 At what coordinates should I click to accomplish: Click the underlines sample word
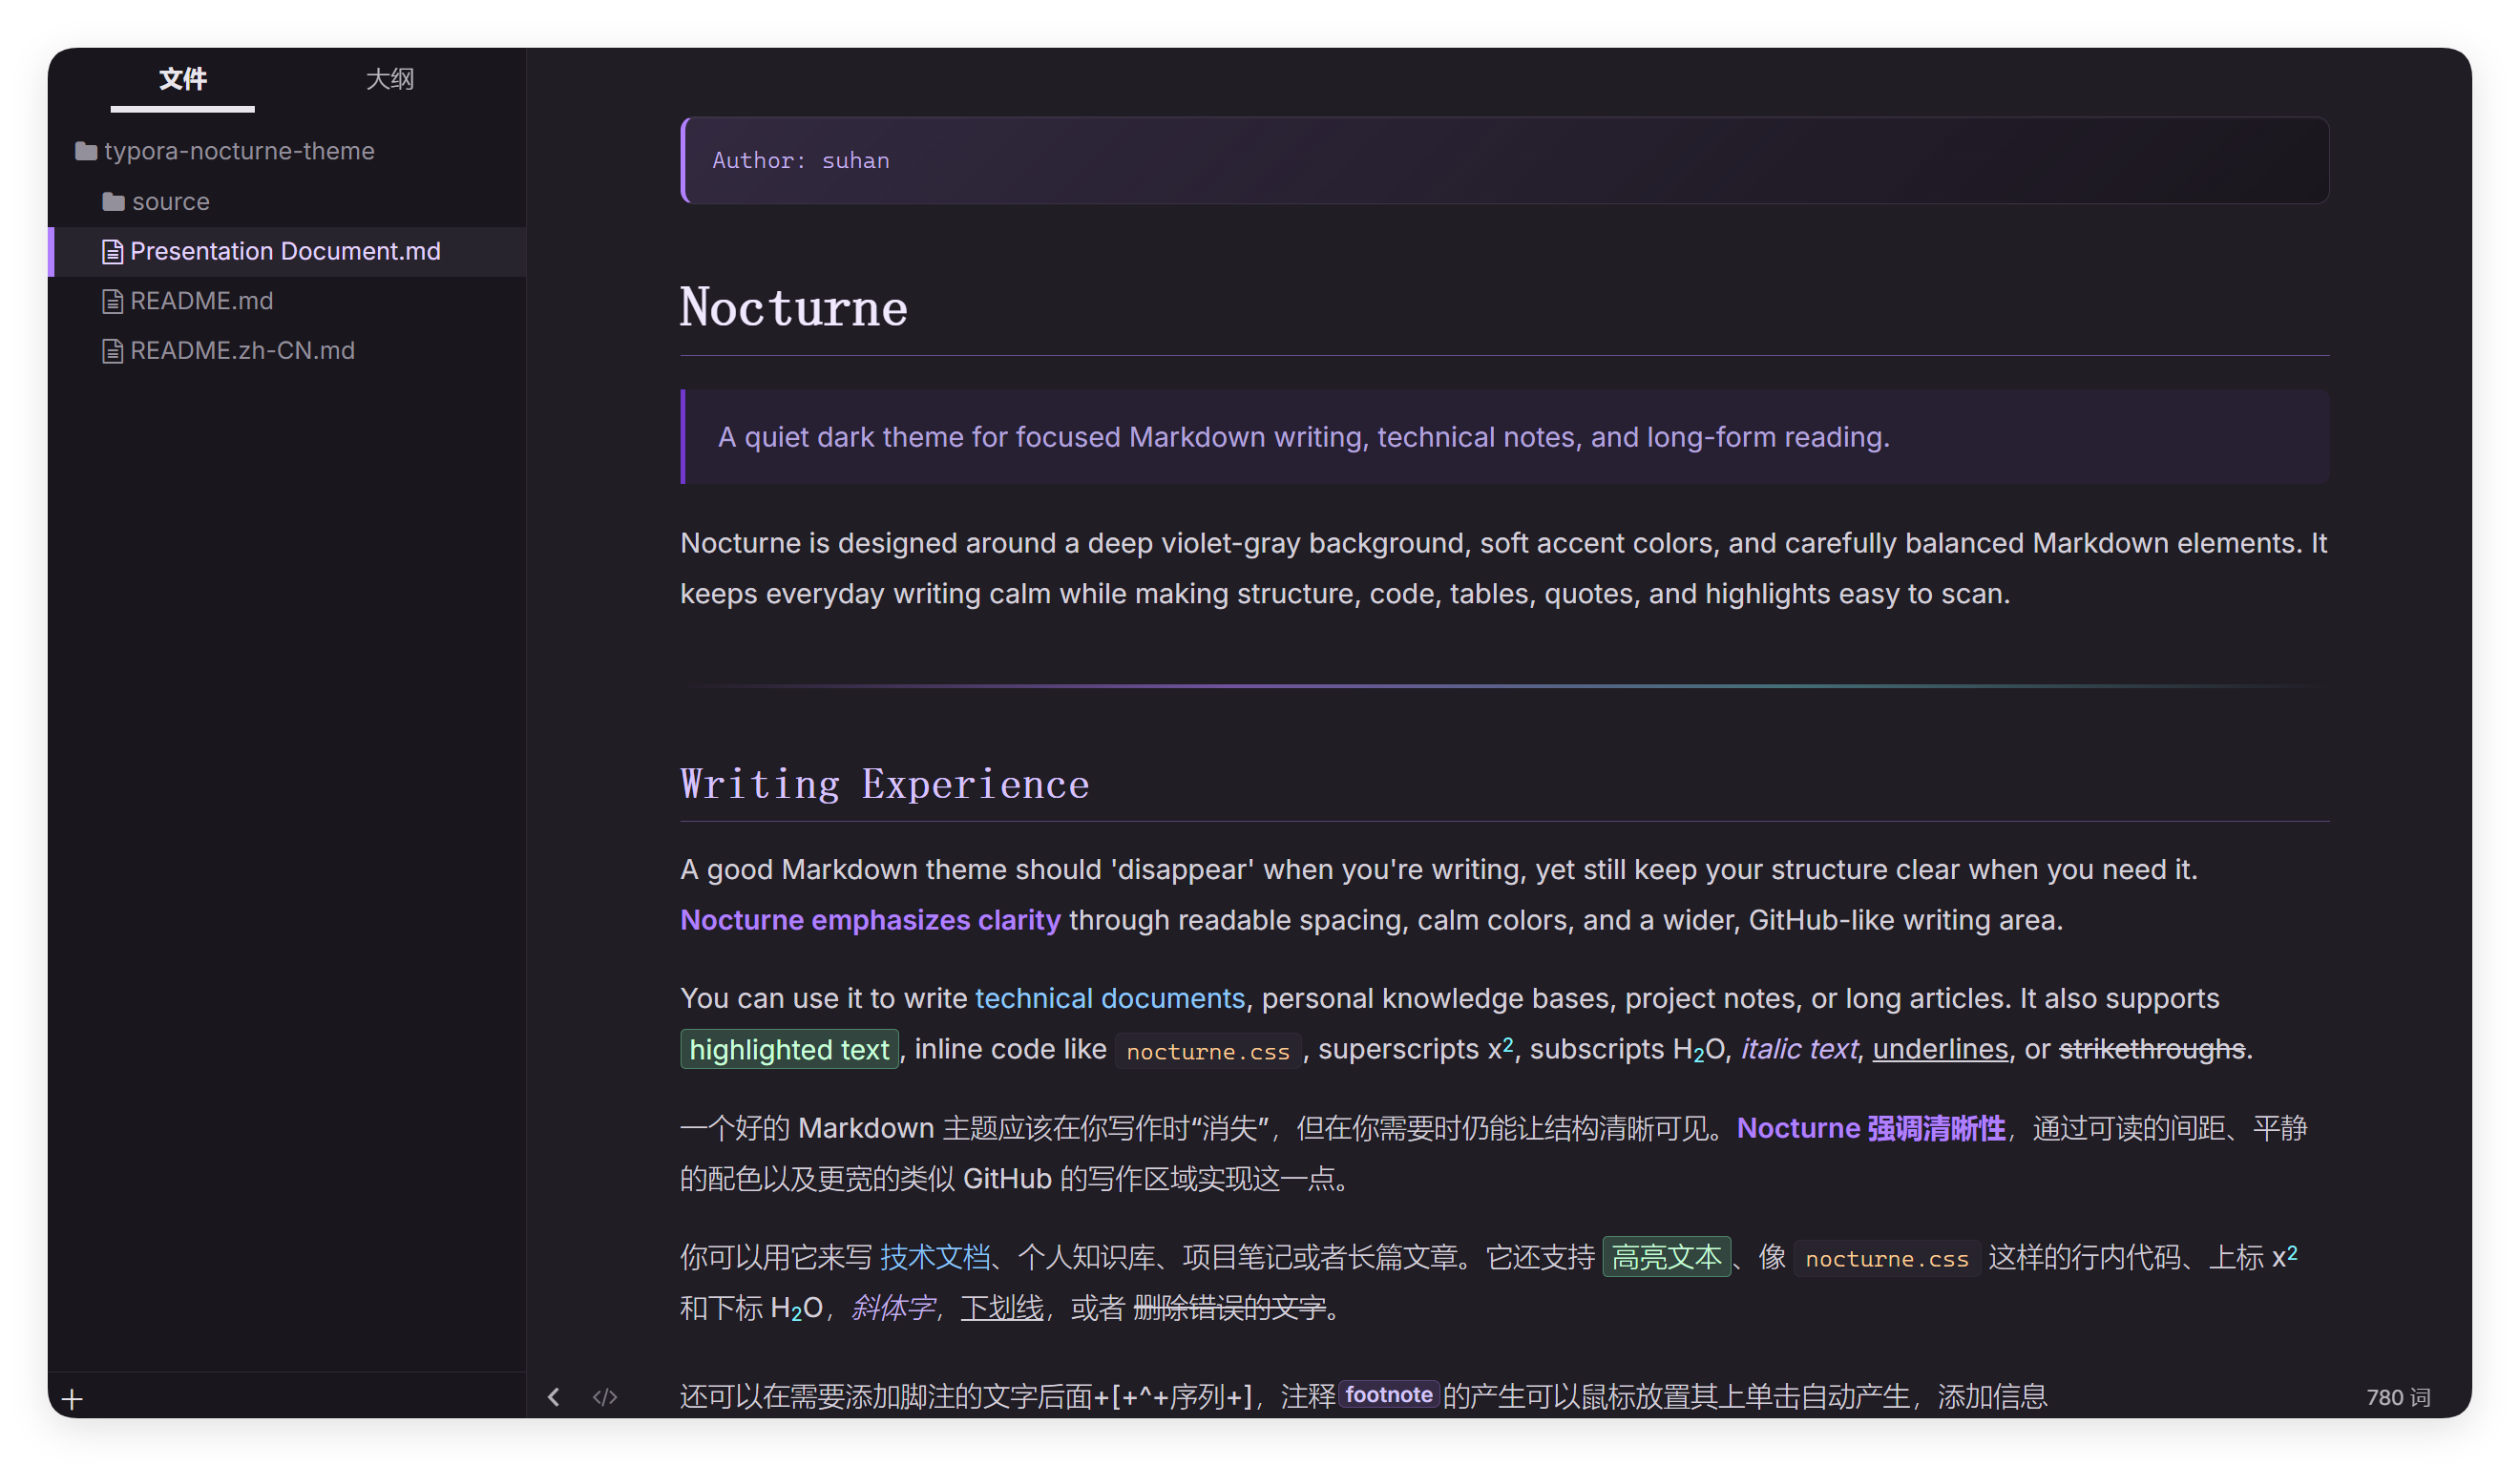[1940, 1049]
